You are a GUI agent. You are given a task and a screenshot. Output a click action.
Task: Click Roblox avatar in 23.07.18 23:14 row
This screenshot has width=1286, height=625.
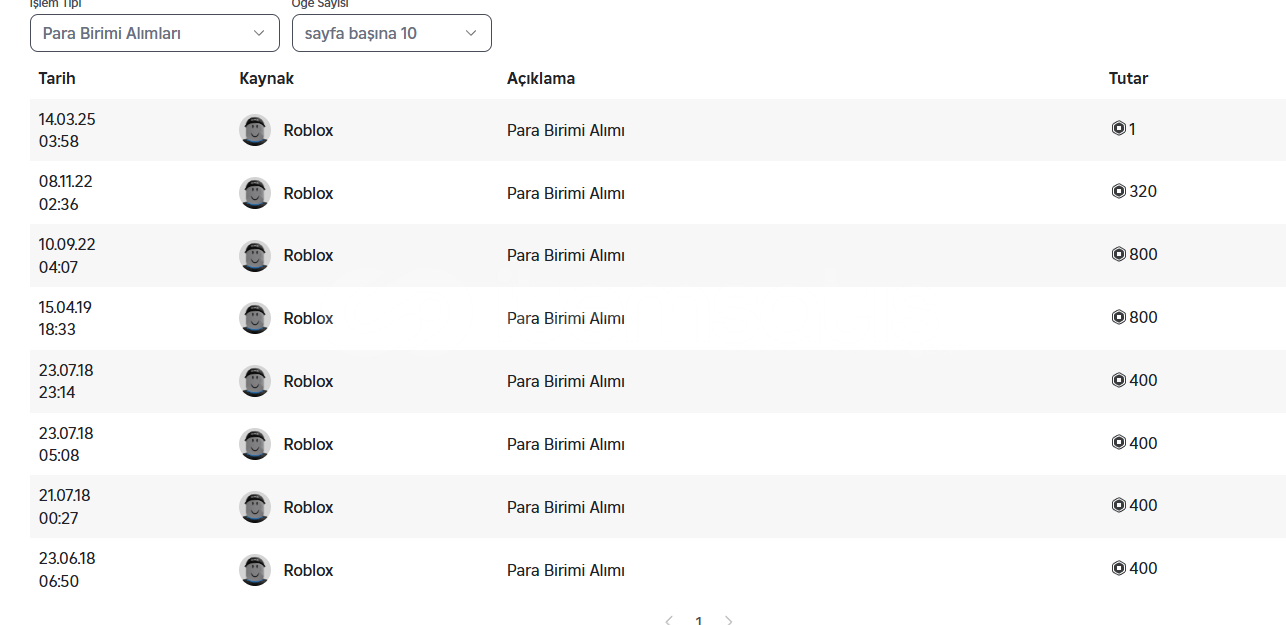[255, 381]
